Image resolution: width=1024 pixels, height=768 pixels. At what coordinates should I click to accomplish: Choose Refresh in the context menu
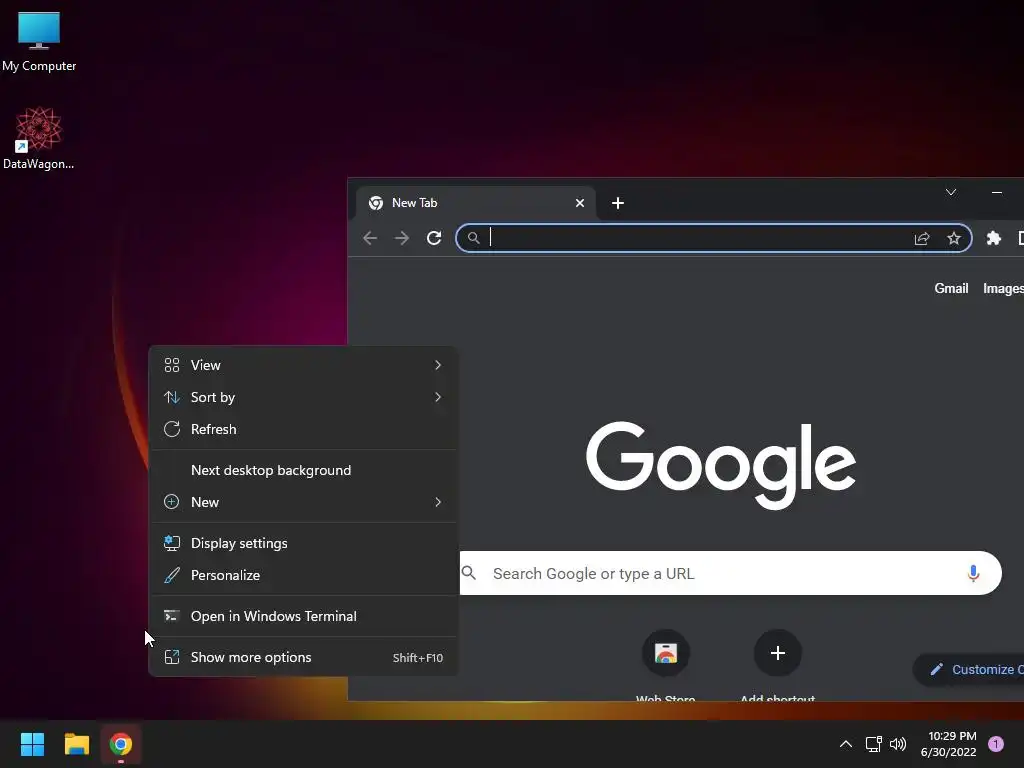[303, 429]
